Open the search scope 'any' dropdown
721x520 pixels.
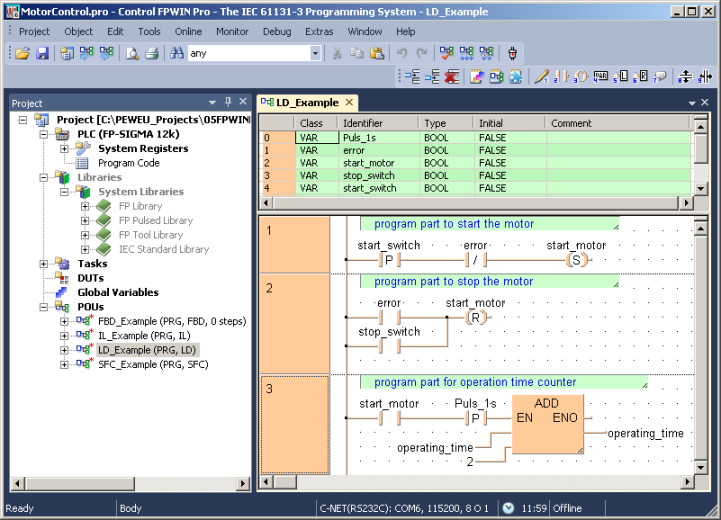point(315,53)
